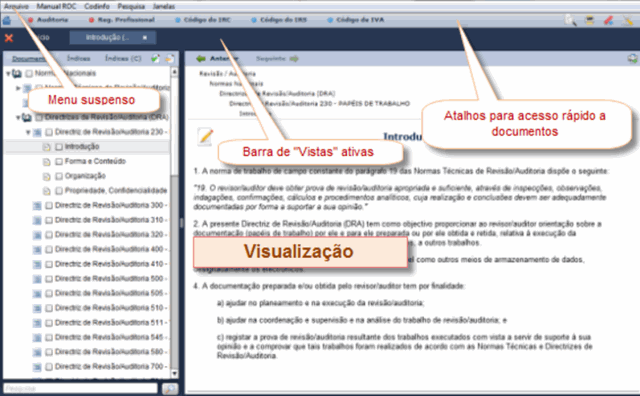640x396 pixels.
Task: Click the print icon in top toolbar
Action: 589,20
